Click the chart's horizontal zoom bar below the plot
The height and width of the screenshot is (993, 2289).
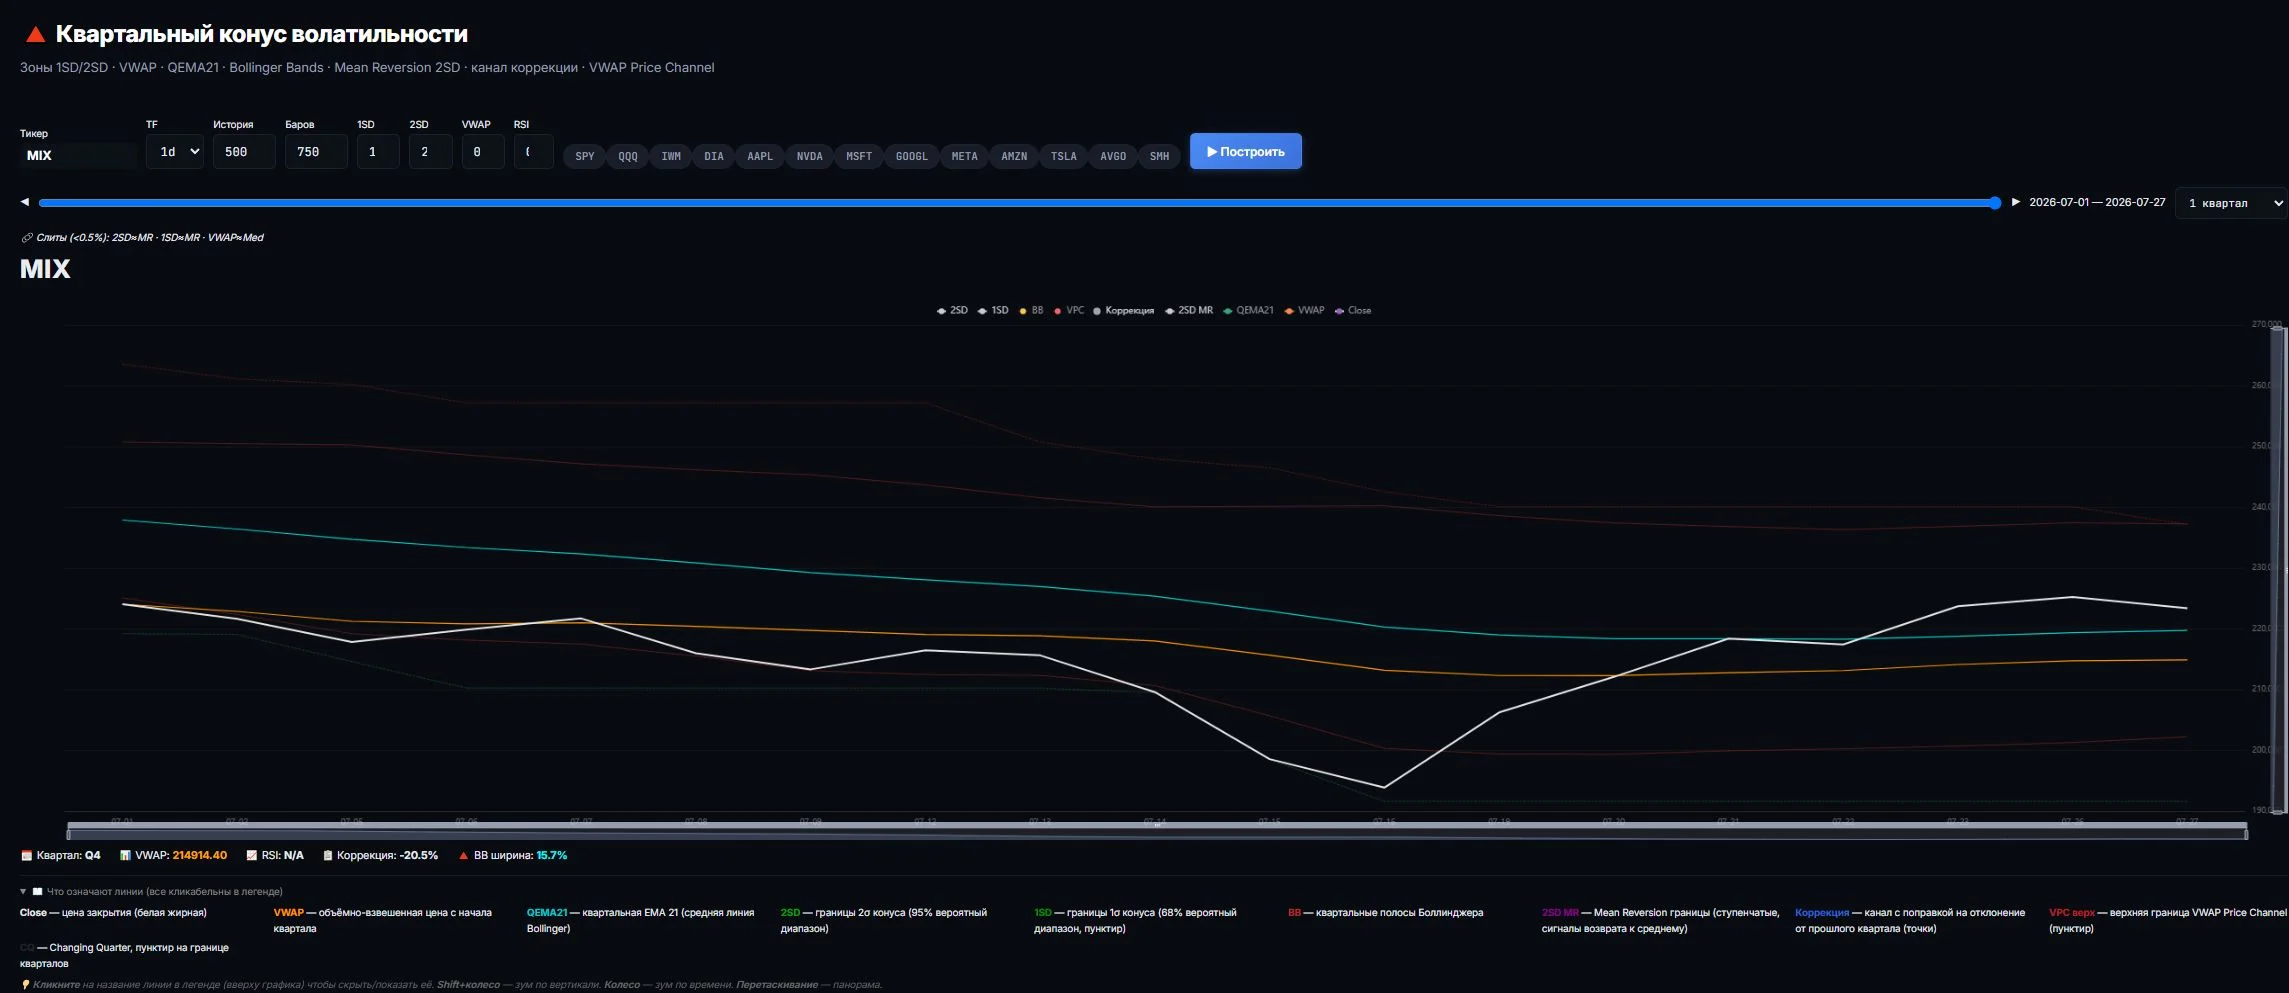[x=1157, y=831]
